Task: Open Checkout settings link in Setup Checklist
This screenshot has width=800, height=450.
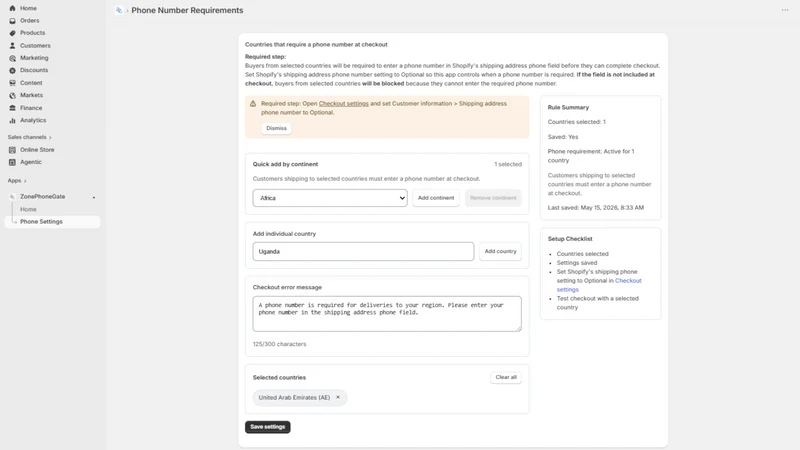Action: pyautogui.click(x=628, y=281)
